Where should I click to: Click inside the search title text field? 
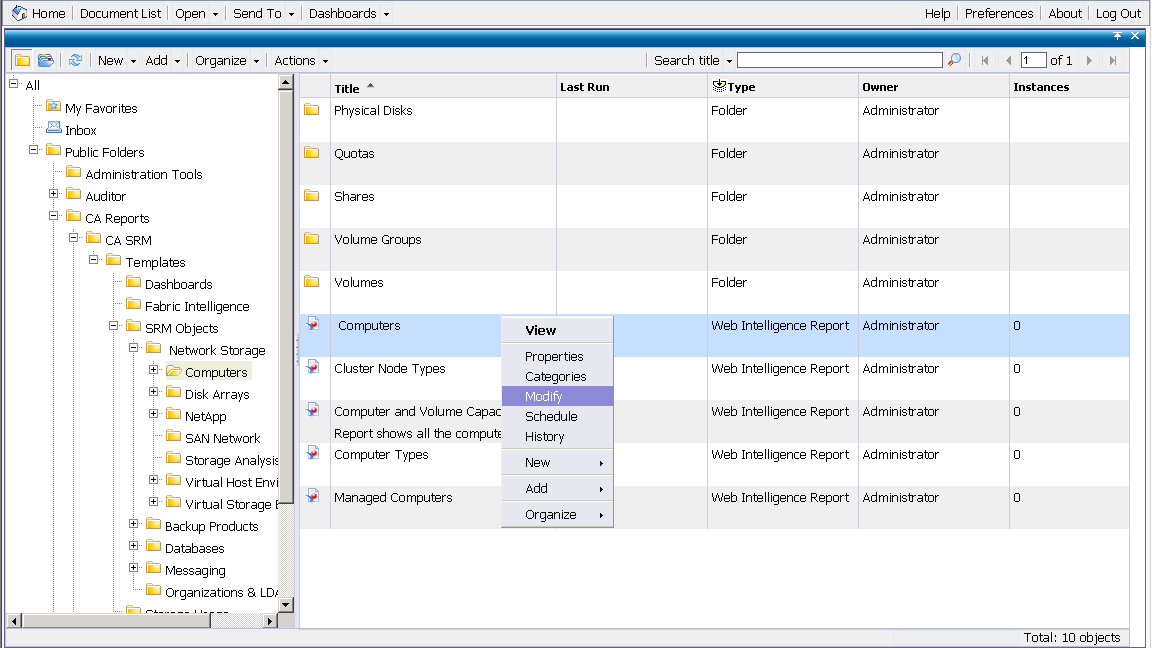pyautogui.click(x=839, y=61)
